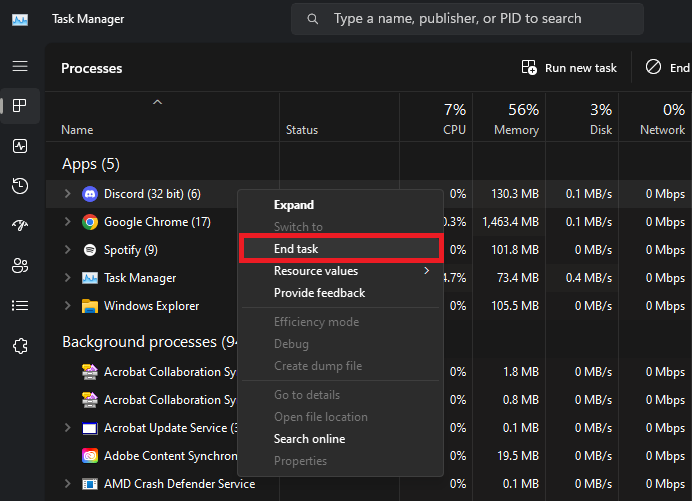Expand the Google Chrome process group

pos(68,222)
